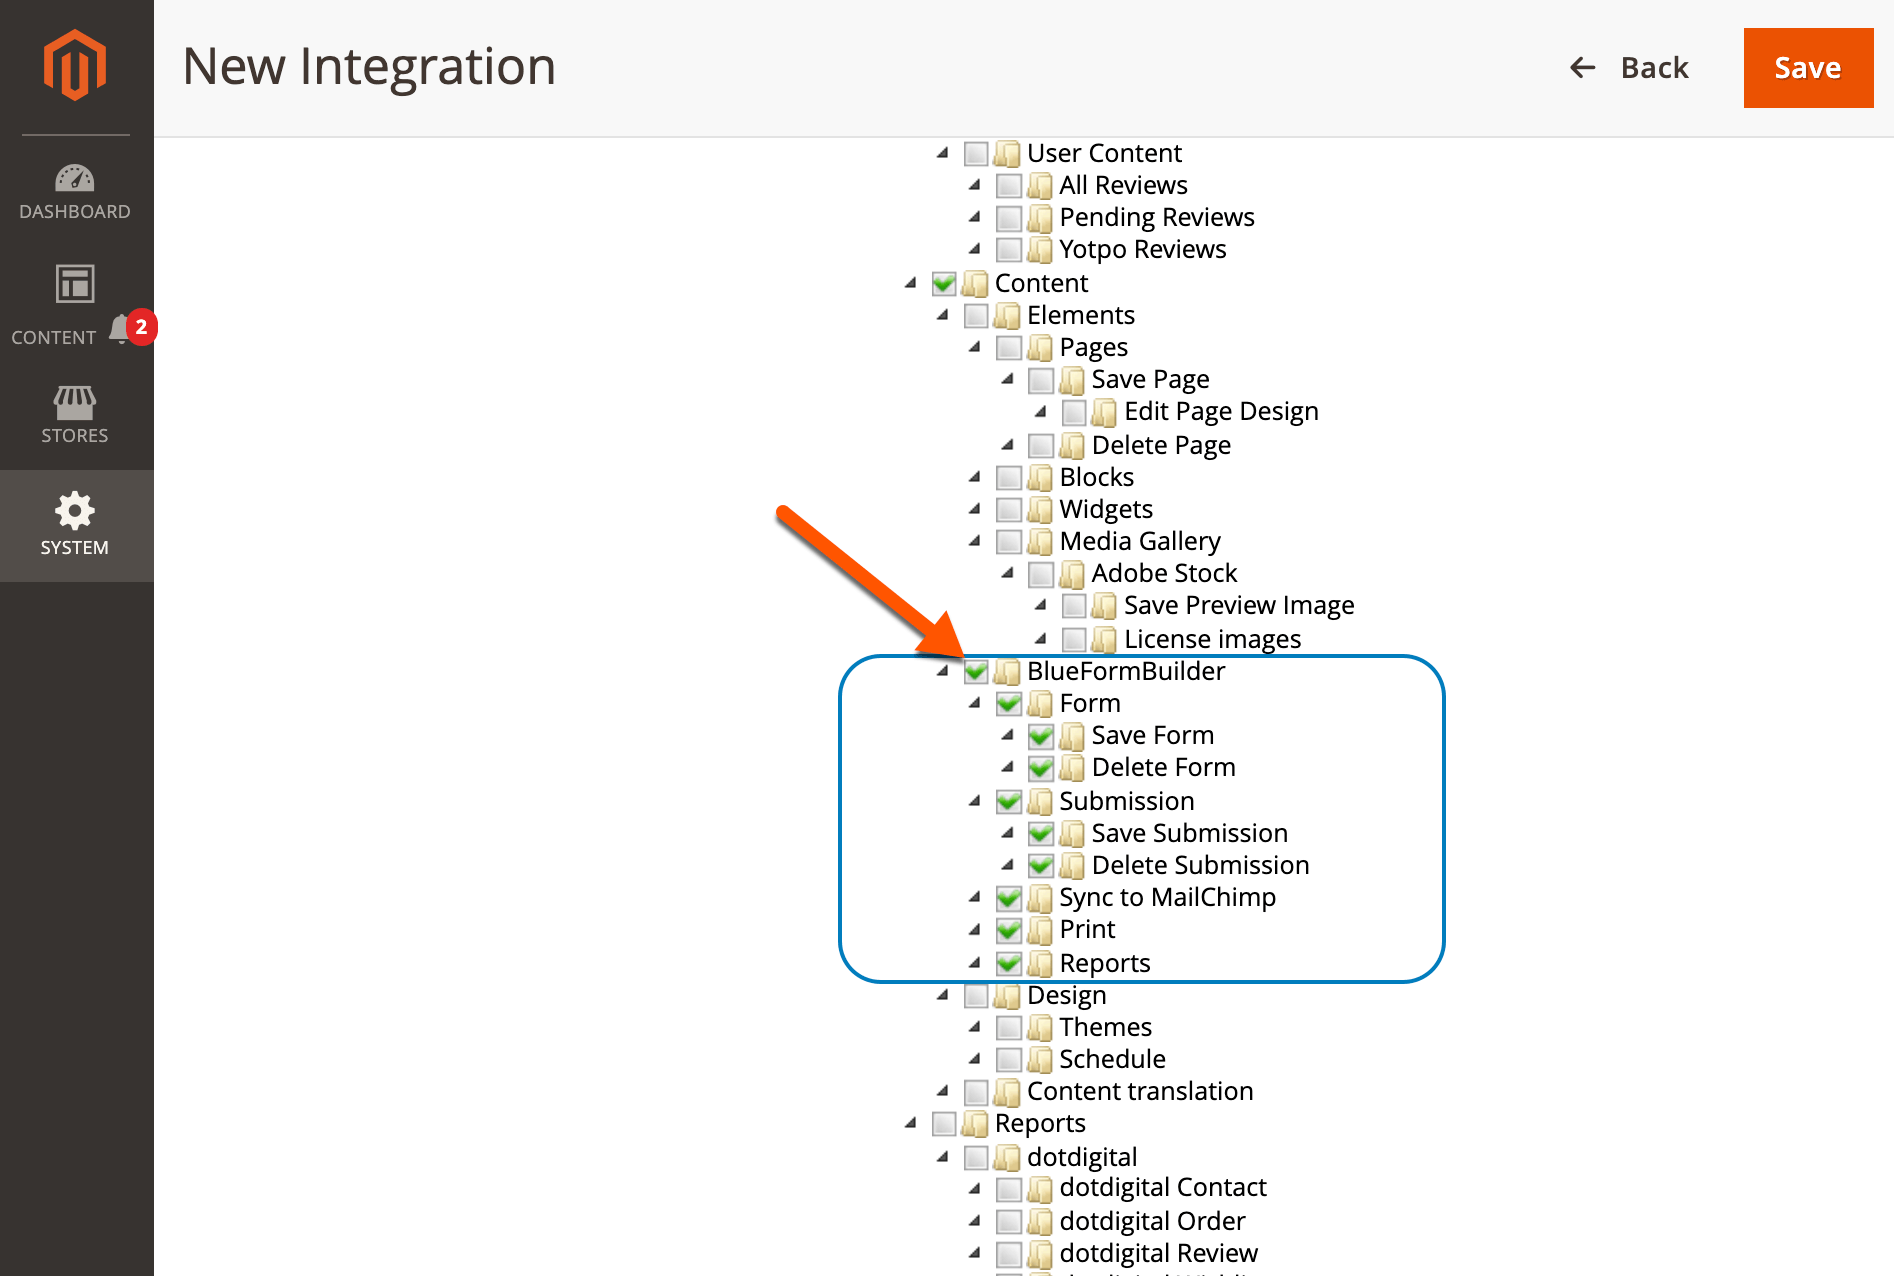Uncheck the Save Form permission
Image resolution: width=1894 pixels, height=1276 pixels.
pyautogui.click(x=1041, y=736)
